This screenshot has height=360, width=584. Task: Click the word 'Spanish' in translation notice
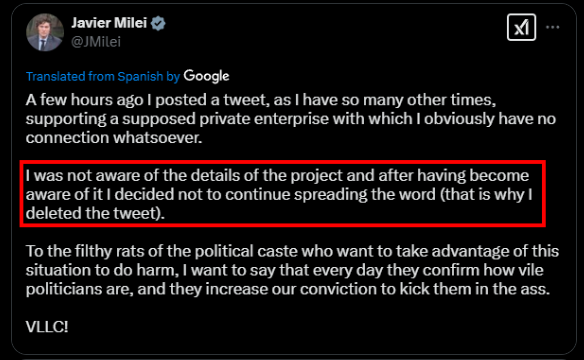(x=140, y=76)
